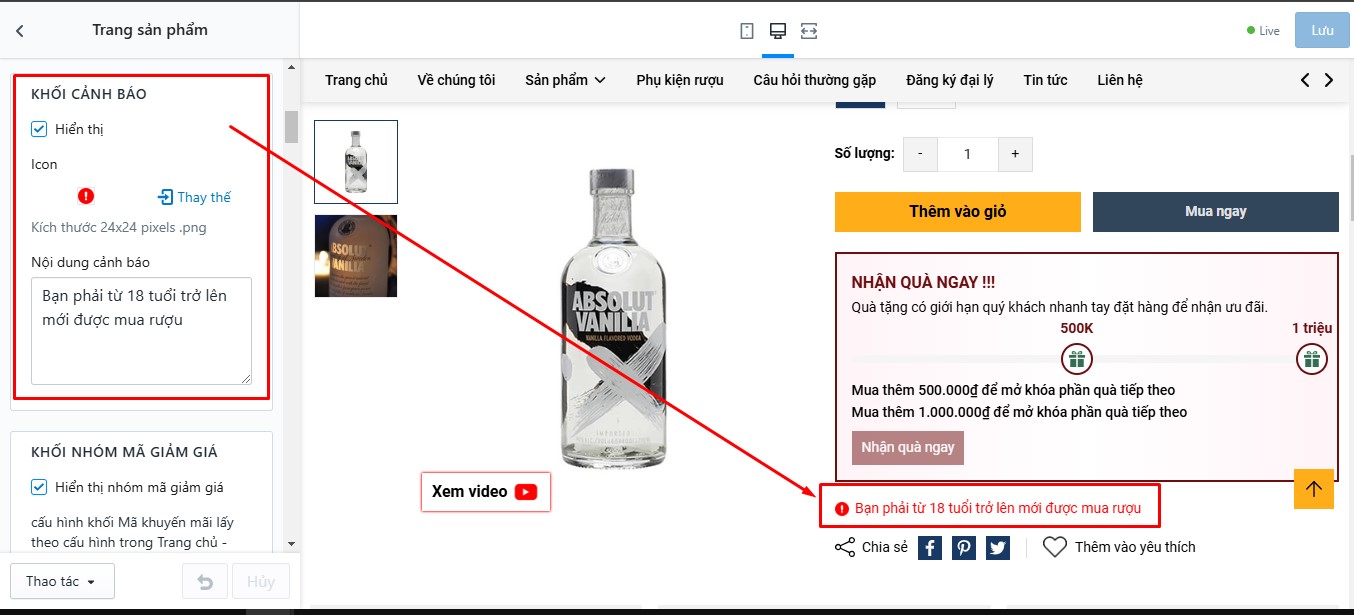This screenshot has height=615, width=1354.
Task: Click Nhận quà ngay button
Action: pyautogui.click(x=908, y=447)
